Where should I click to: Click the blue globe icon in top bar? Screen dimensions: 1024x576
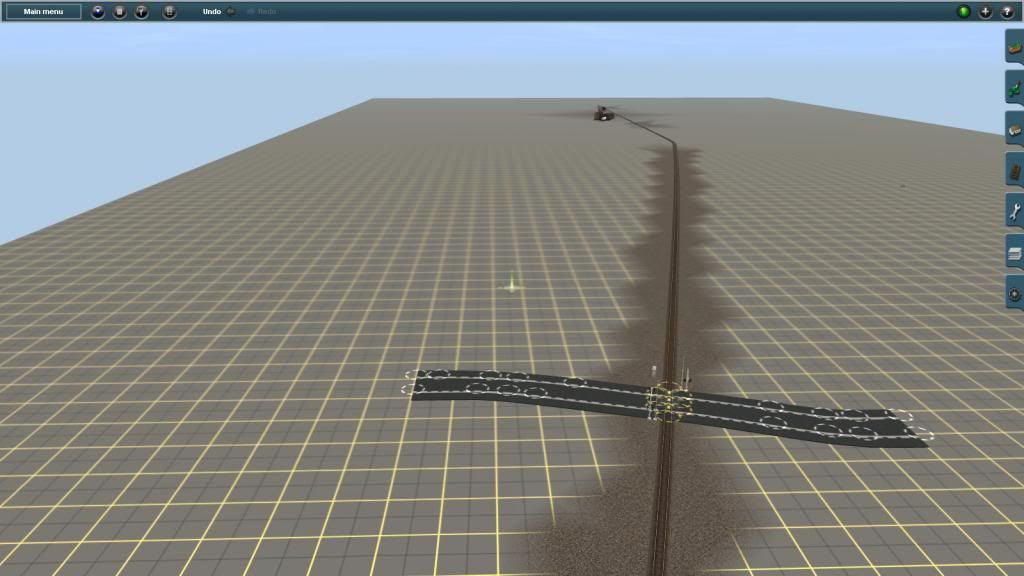coord(97,12)
